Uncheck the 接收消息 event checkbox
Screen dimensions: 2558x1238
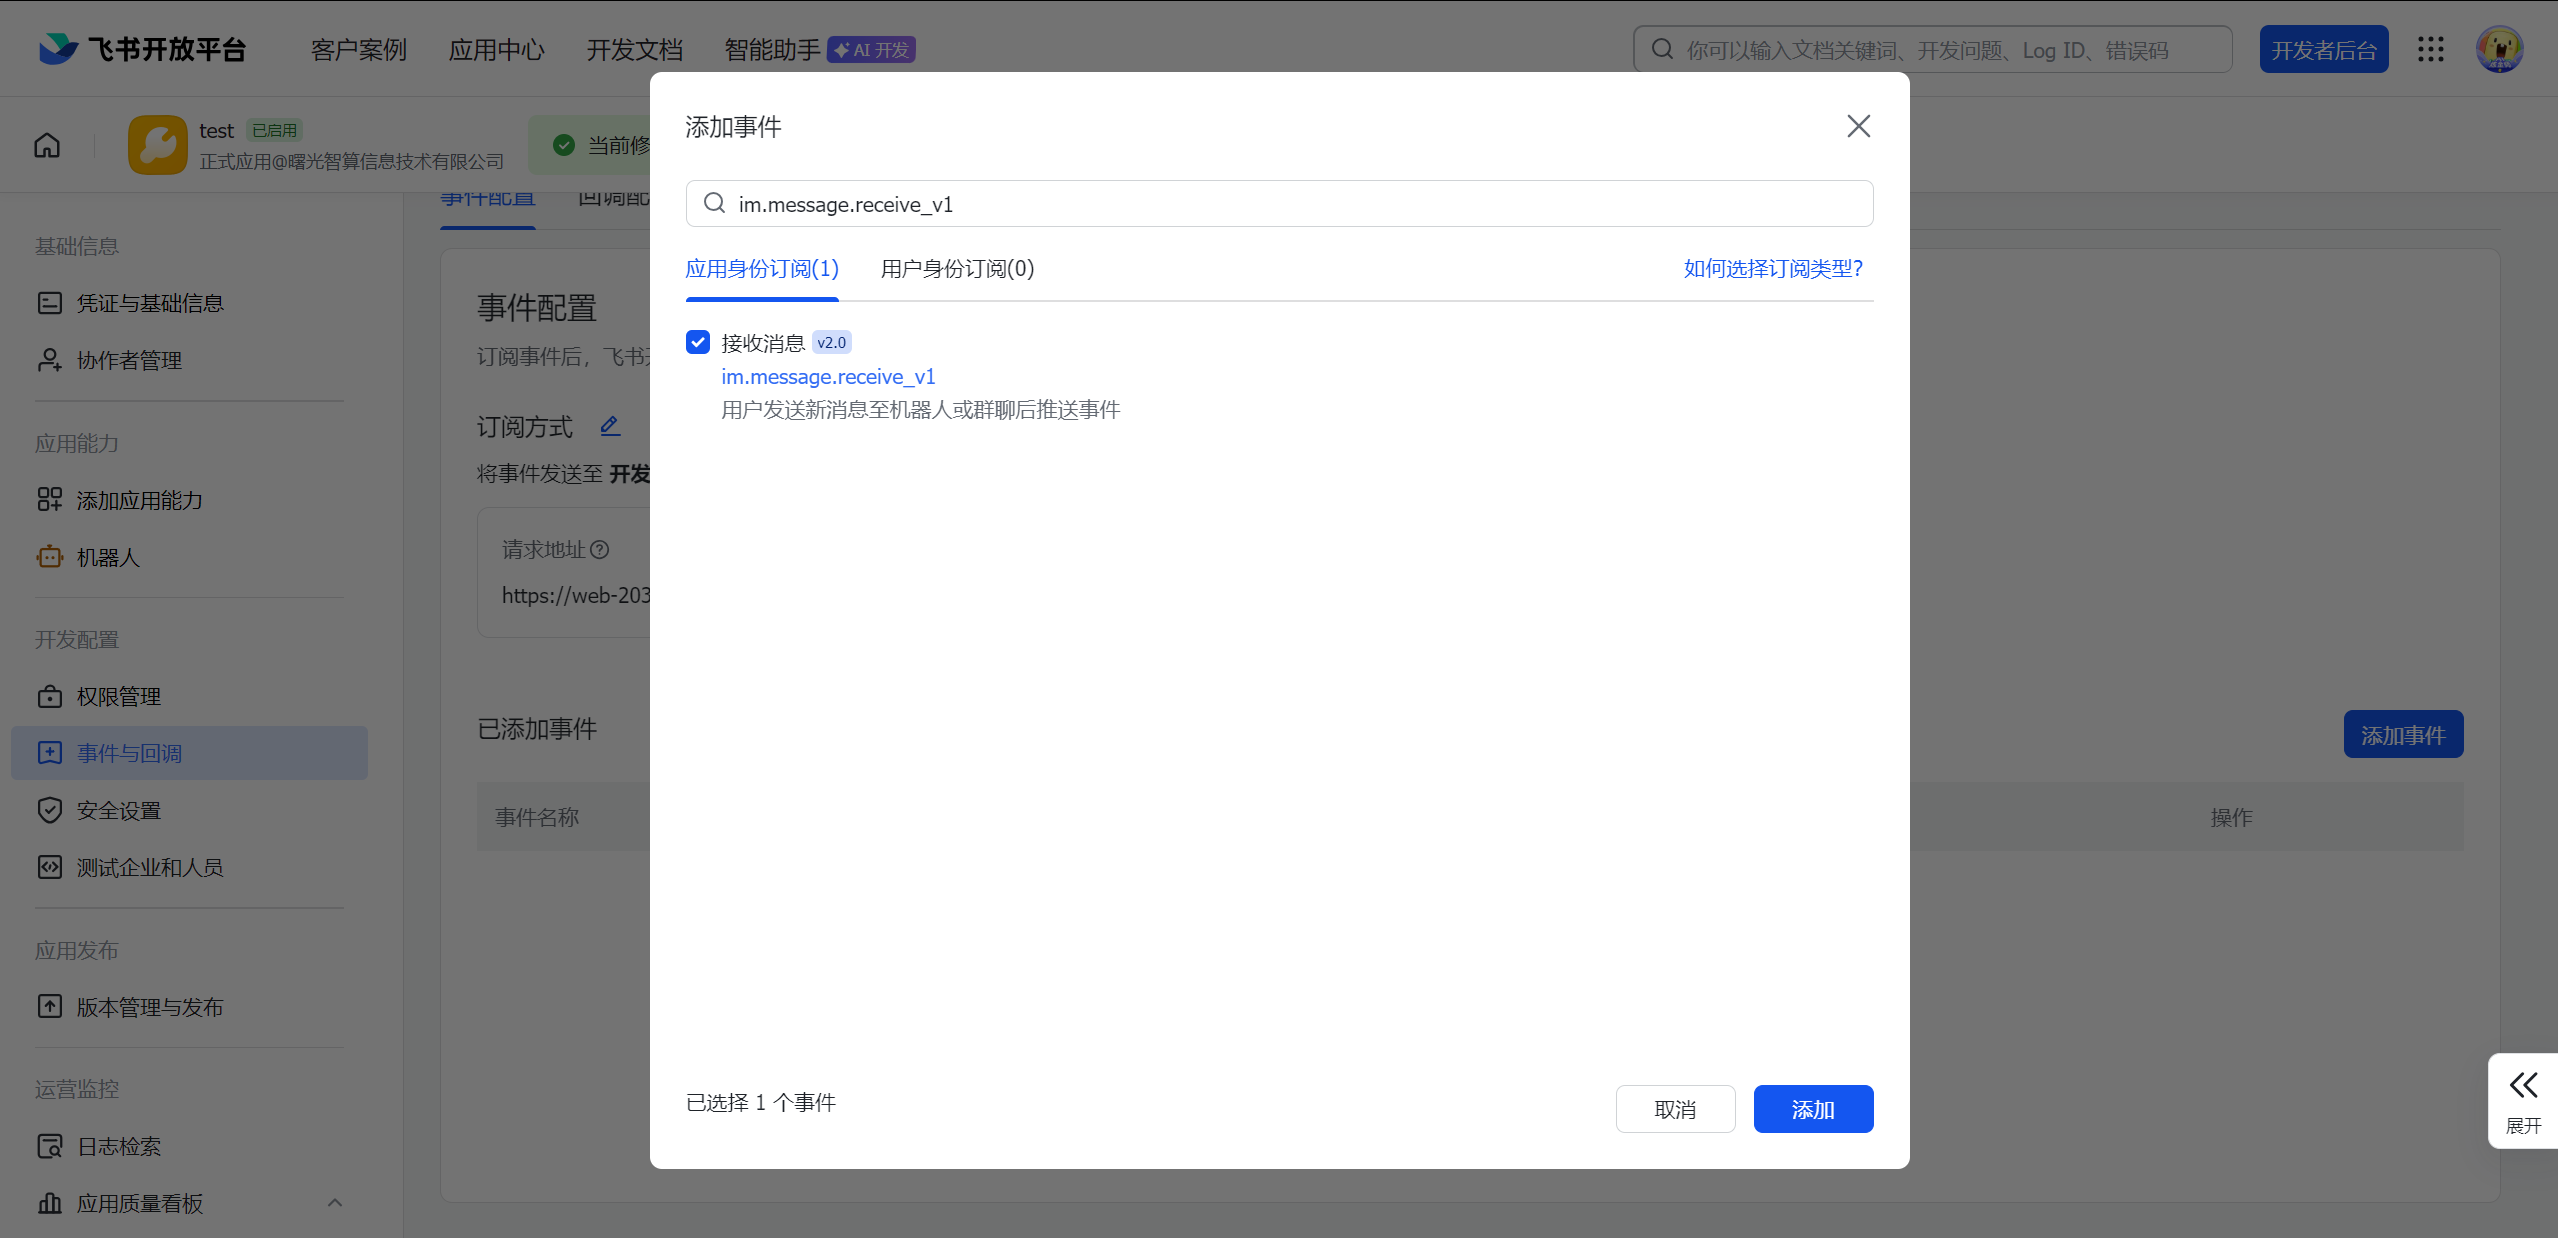pyautogui.click(x=697, y=342)
